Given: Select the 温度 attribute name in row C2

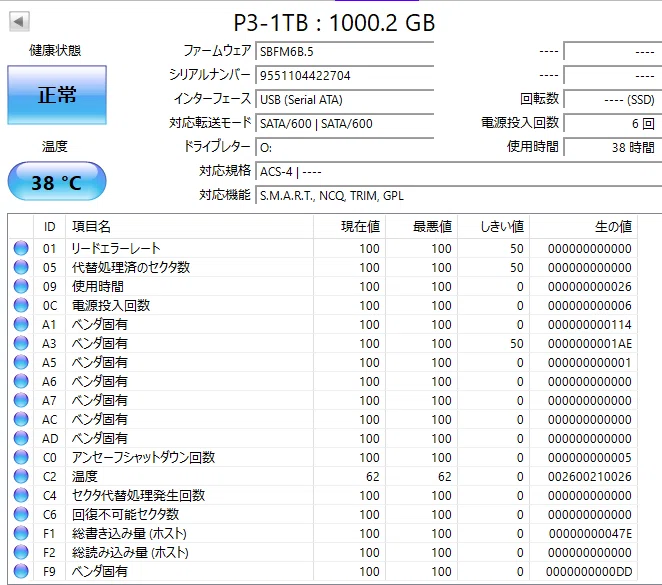Looking at the screenshot, I should [x=84, y=476].
